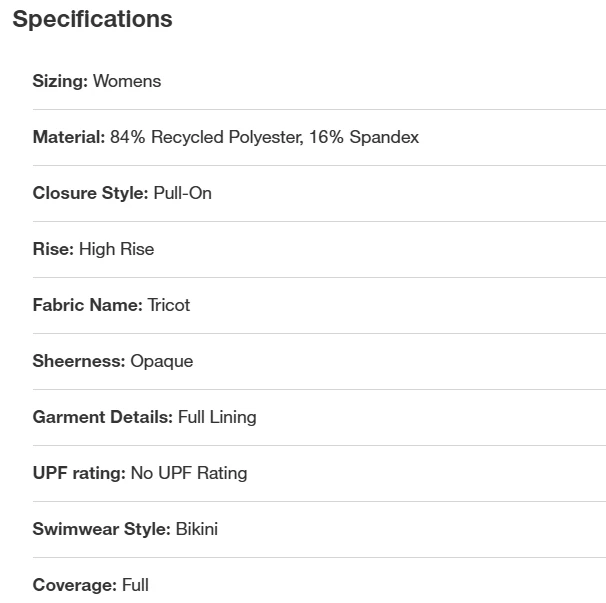
Task: Click the Pull-On value
Action: [183, 193]
